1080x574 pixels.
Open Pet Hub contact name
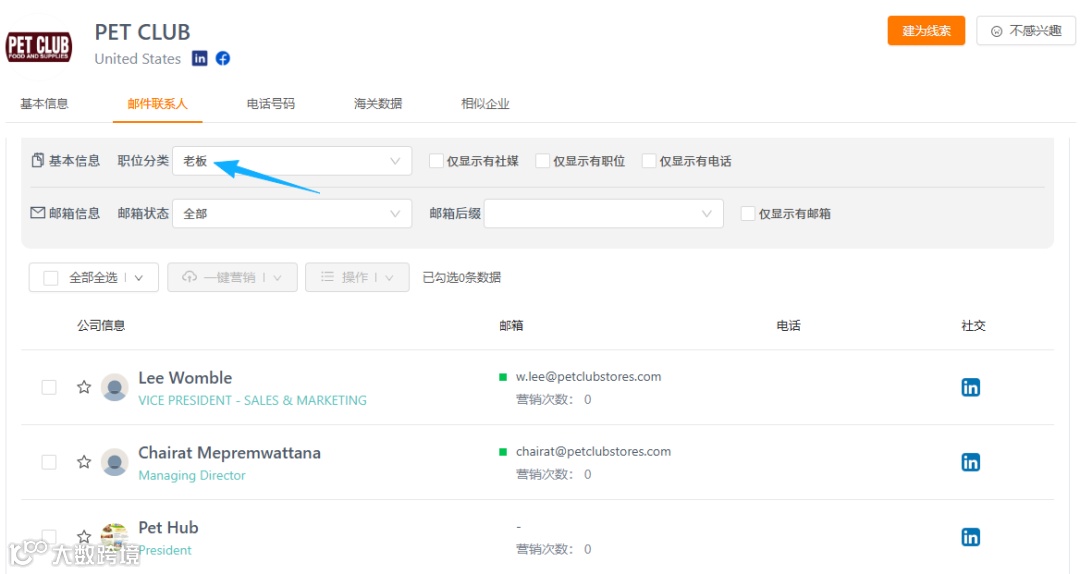point(168,527)
